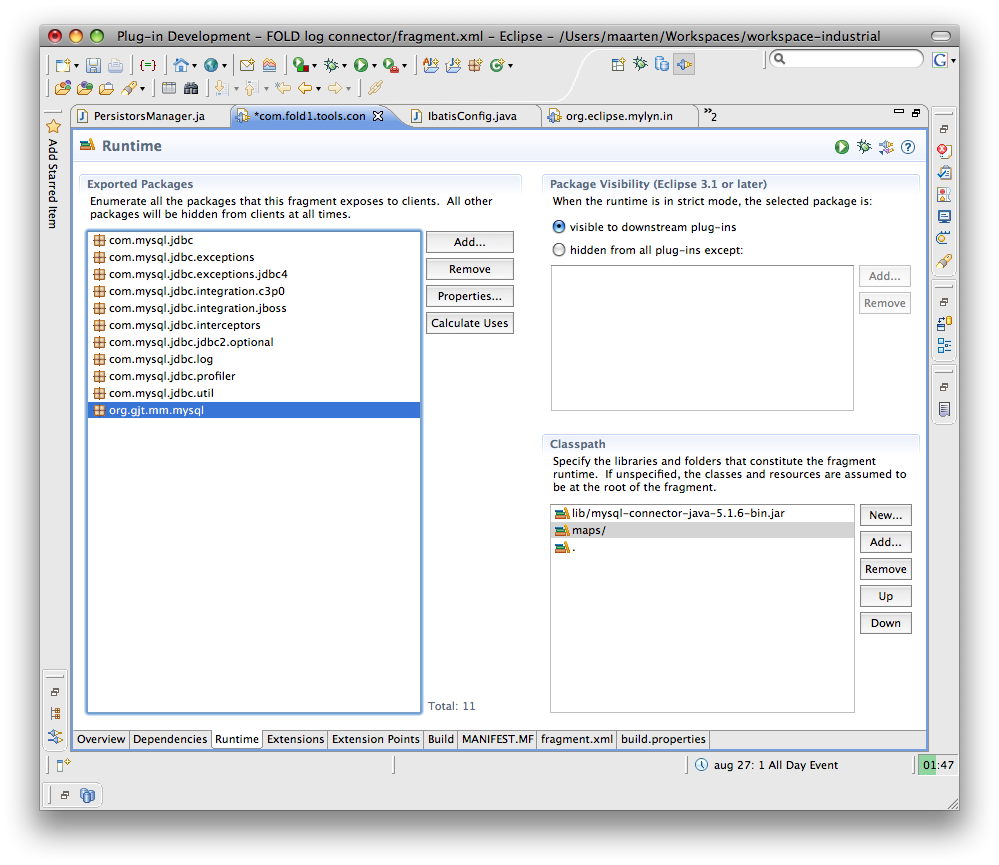The width and height of the screenshot is (999, 865).
Task: Expand the Run configurations dropdown arrow
Action: (x=374, y=66)
